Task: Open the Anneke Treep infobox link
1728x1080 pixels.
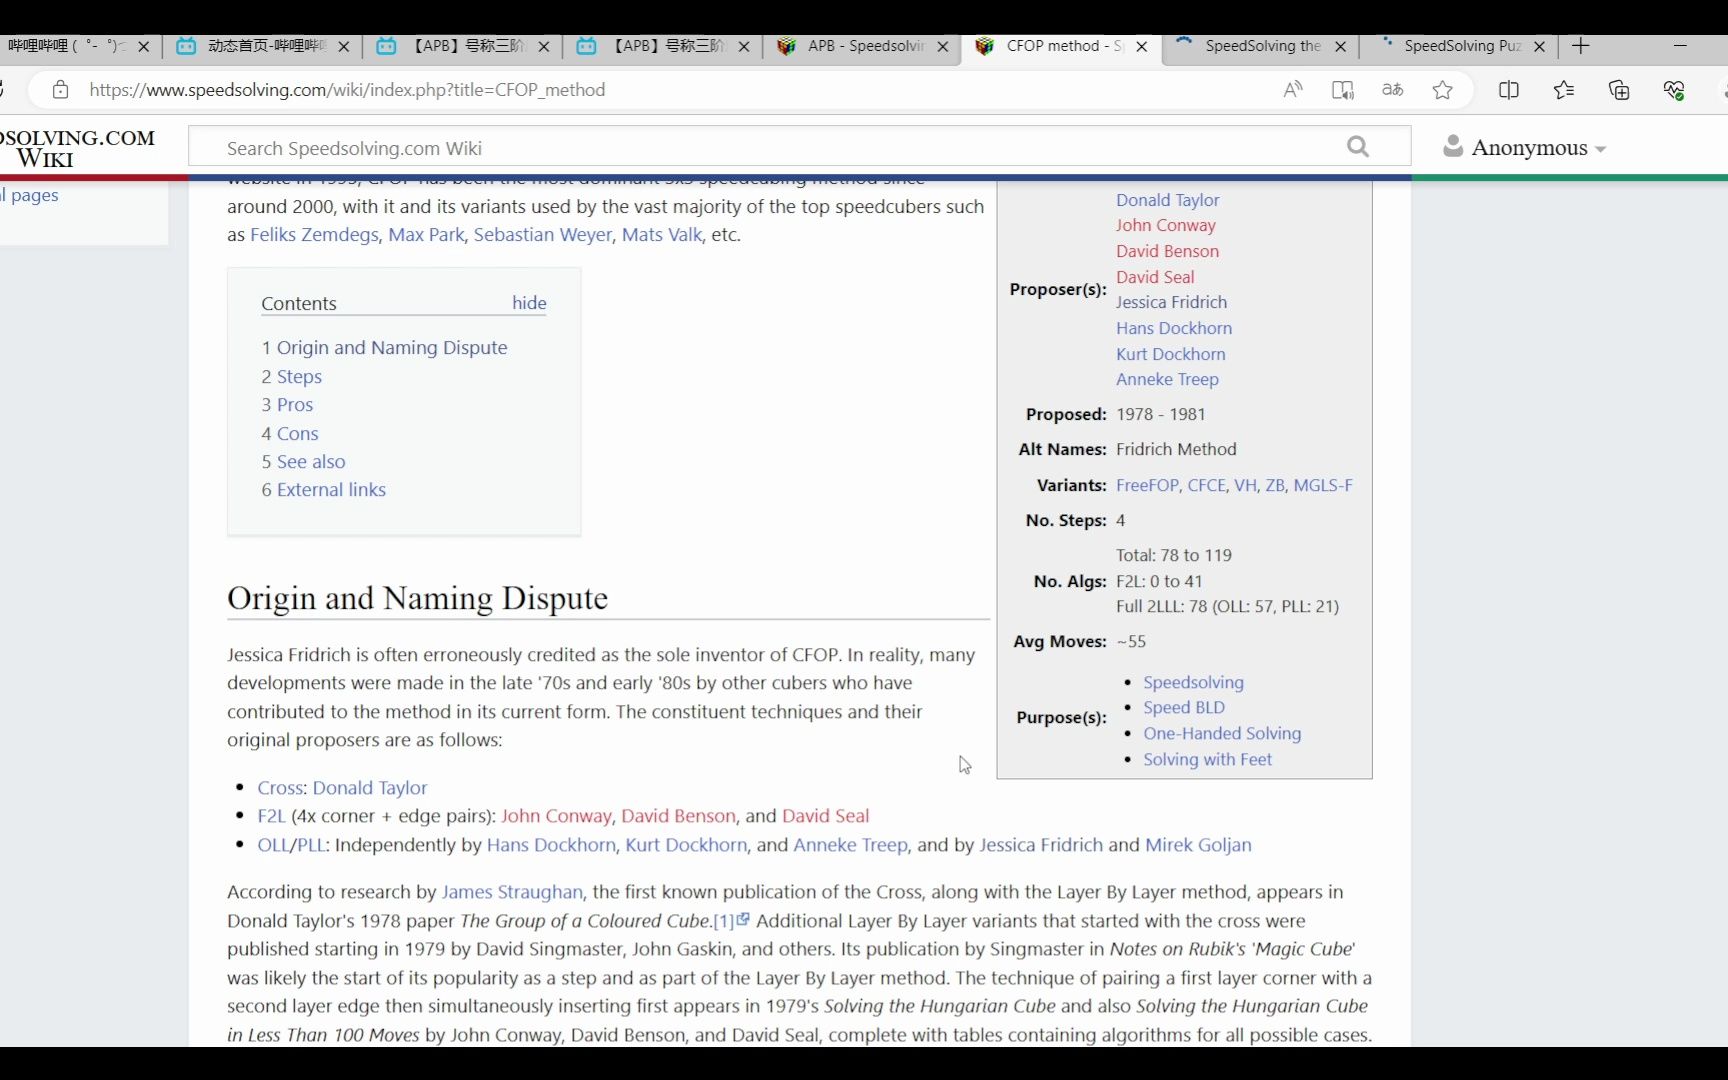Action: pyautogui.click(x=1167, y=379)
